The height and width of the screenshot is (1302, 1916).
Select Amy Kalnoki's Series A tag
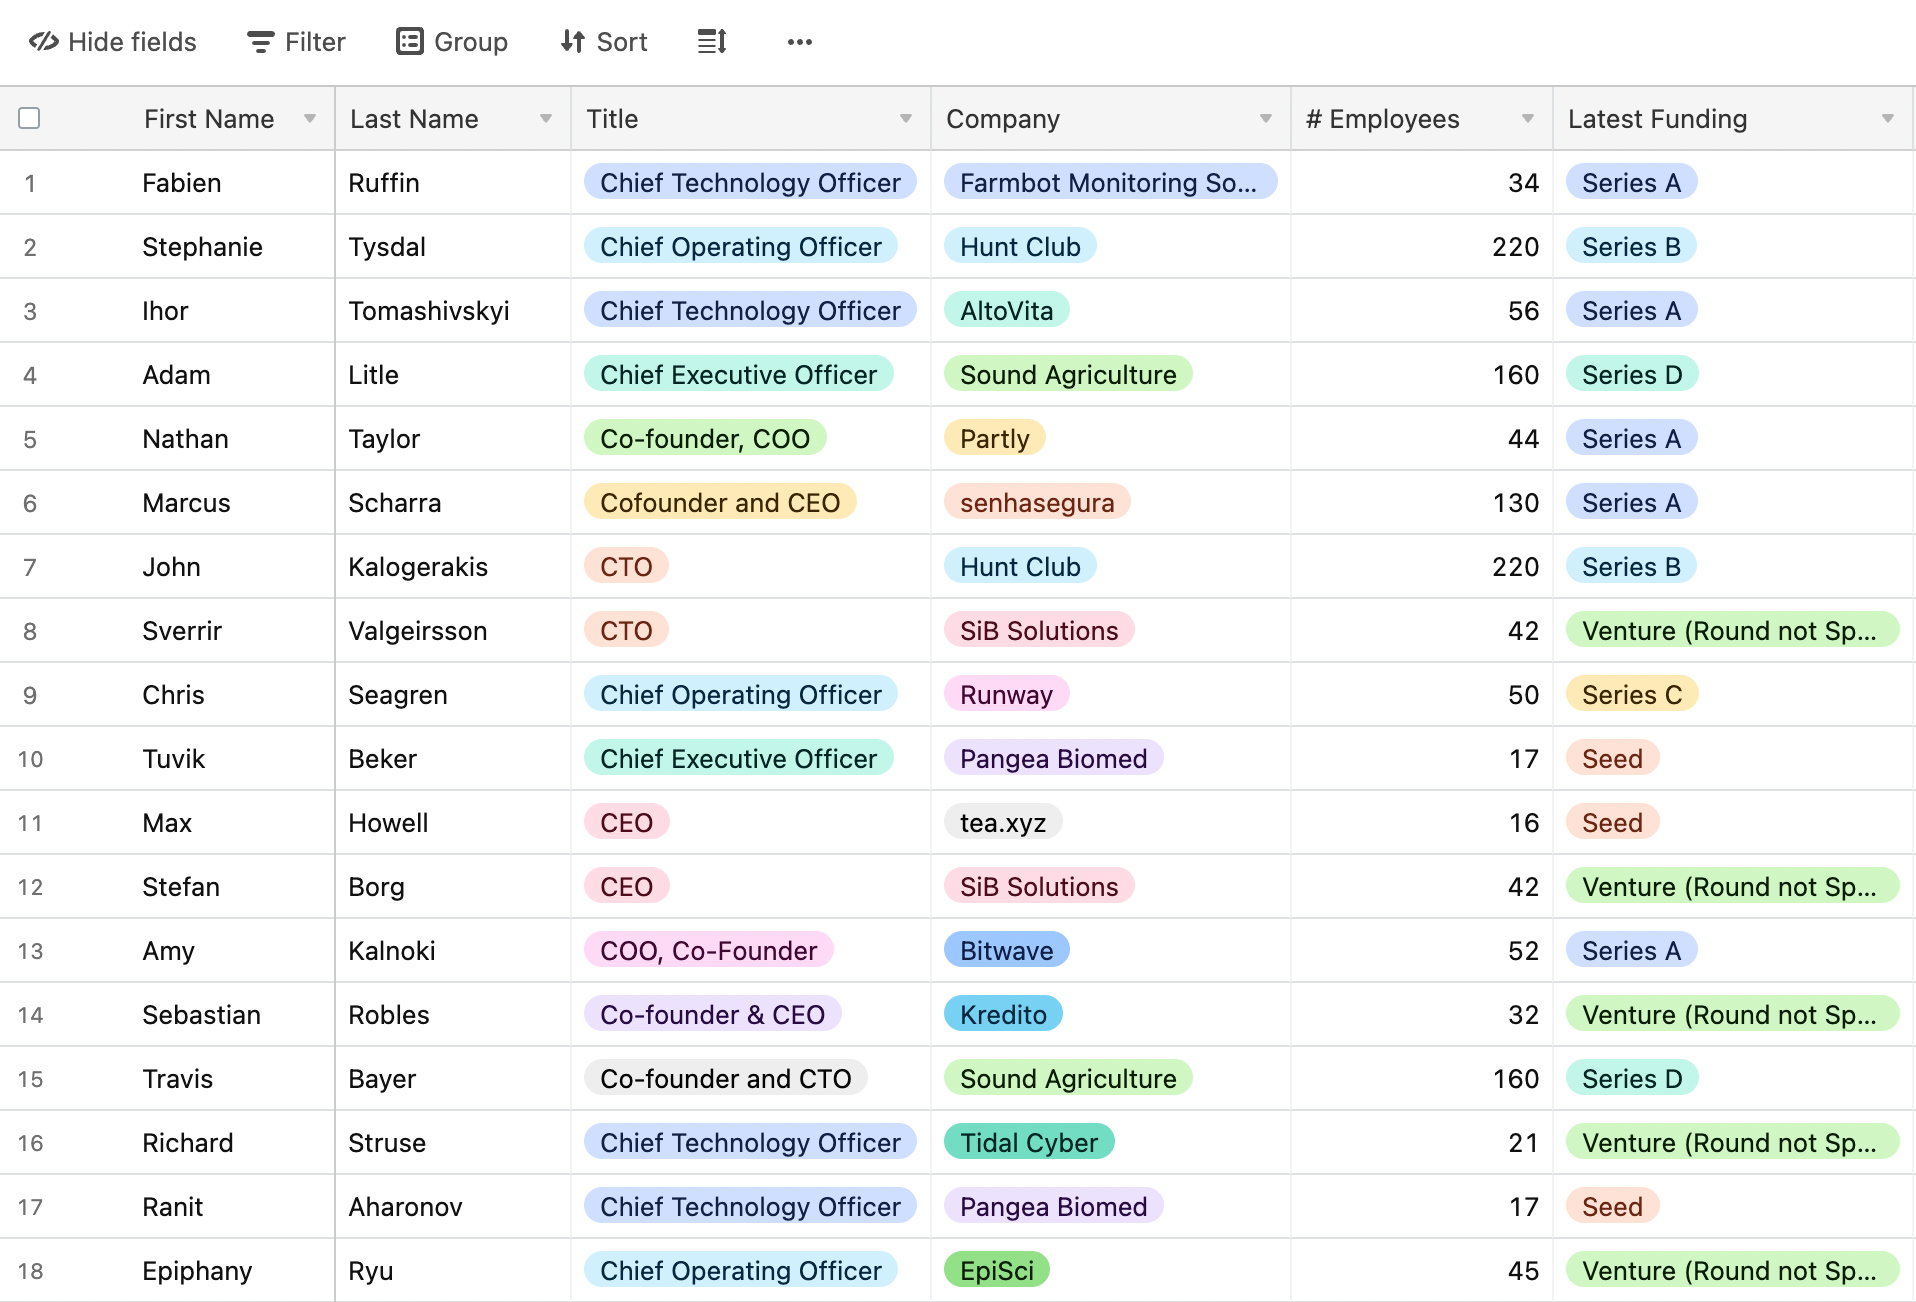tap(1631, 951)
